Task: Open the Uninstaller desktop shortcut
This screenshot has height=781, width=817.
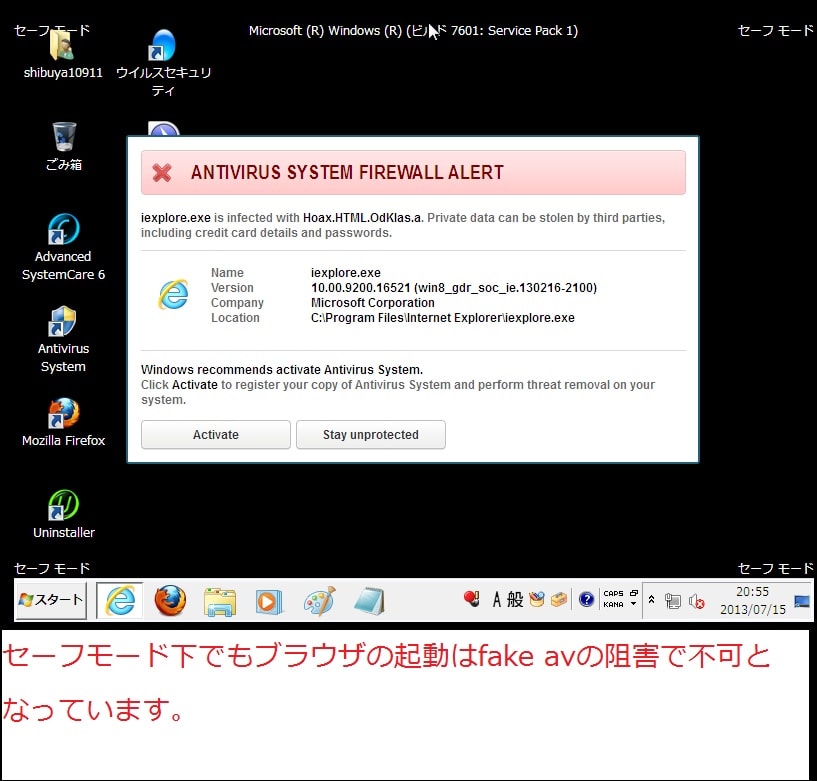Action: tap(64, 514)
